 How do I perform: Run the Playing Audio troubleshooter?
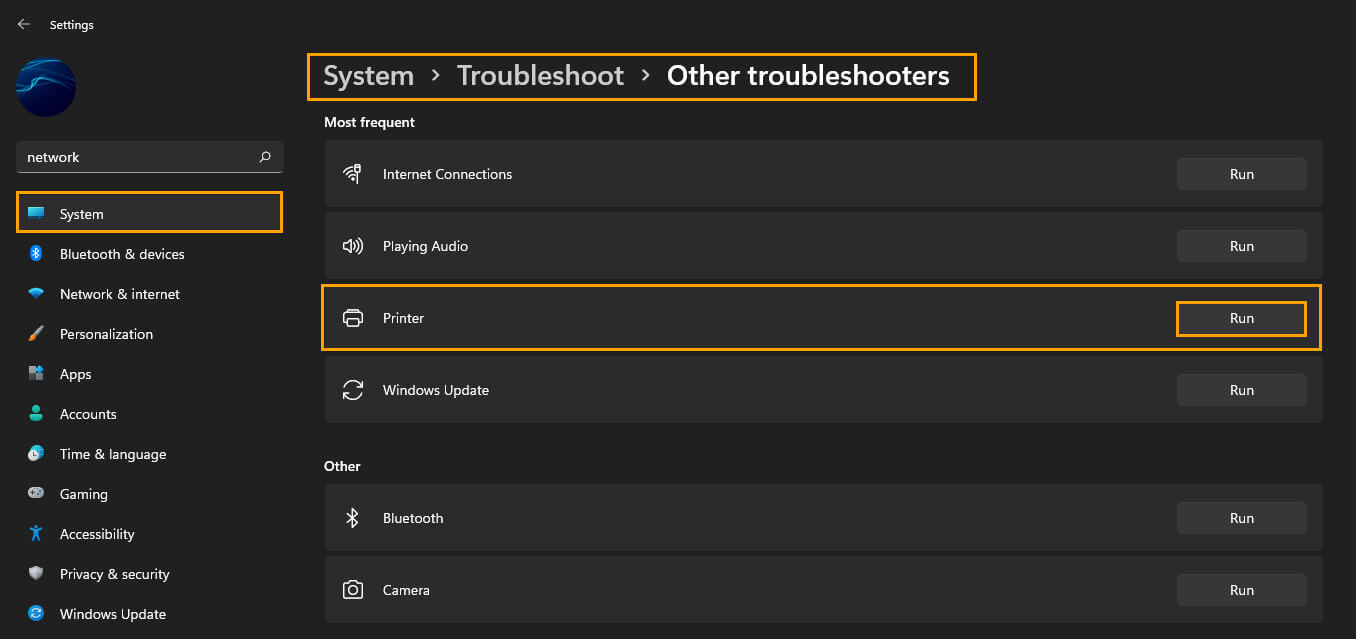pyautogui.click(x=1241, y=246)
